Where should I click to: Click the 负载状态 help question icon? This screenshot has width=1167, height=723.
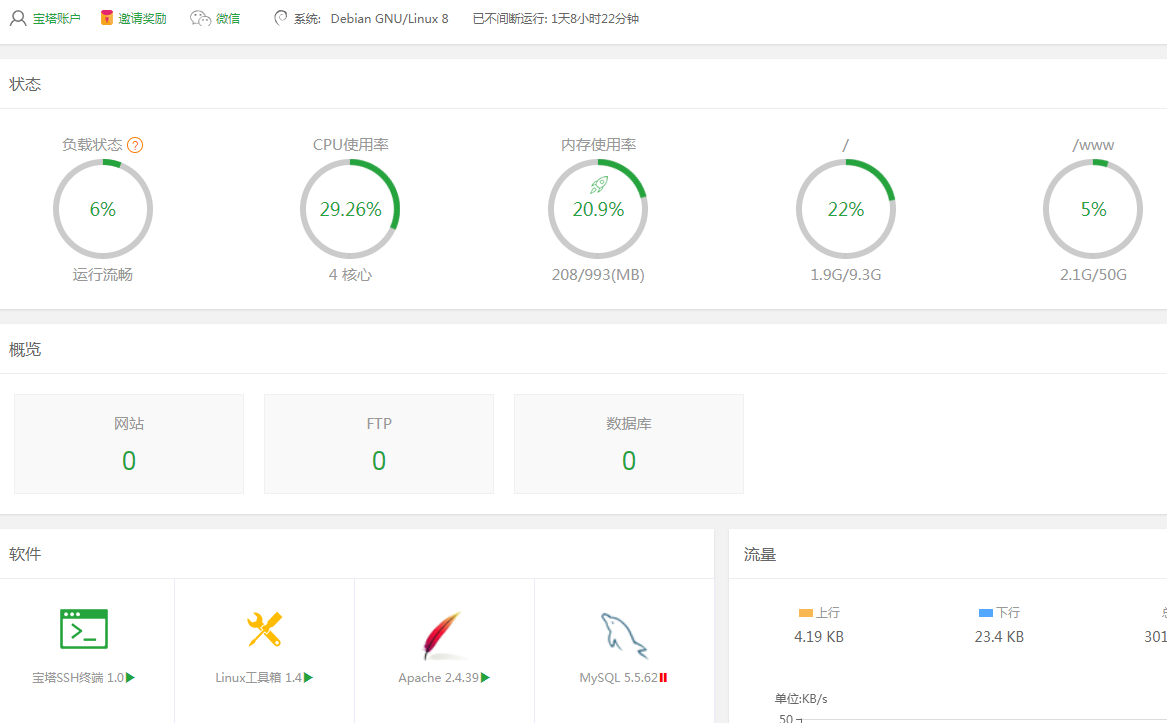pos(135,145)
